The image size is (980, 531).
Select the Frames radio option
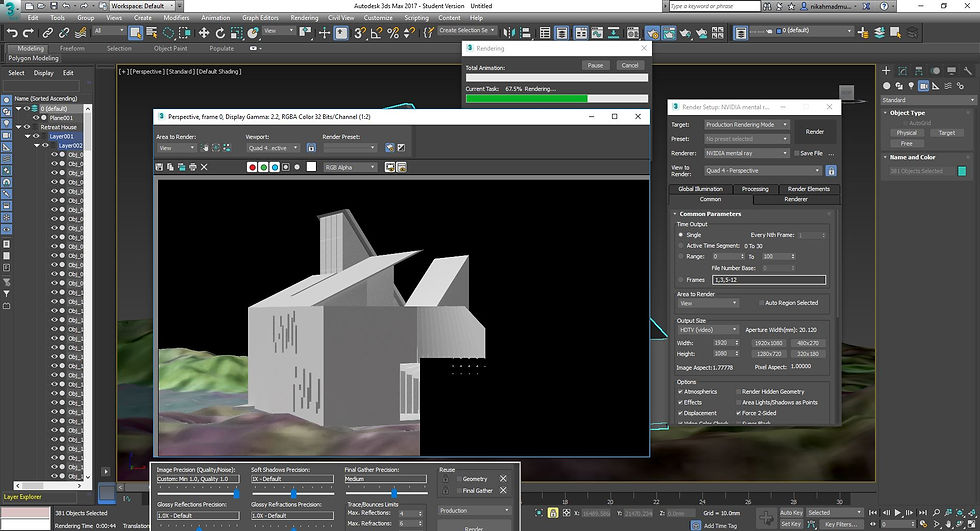pyautogui.click(x=681, y=280)
